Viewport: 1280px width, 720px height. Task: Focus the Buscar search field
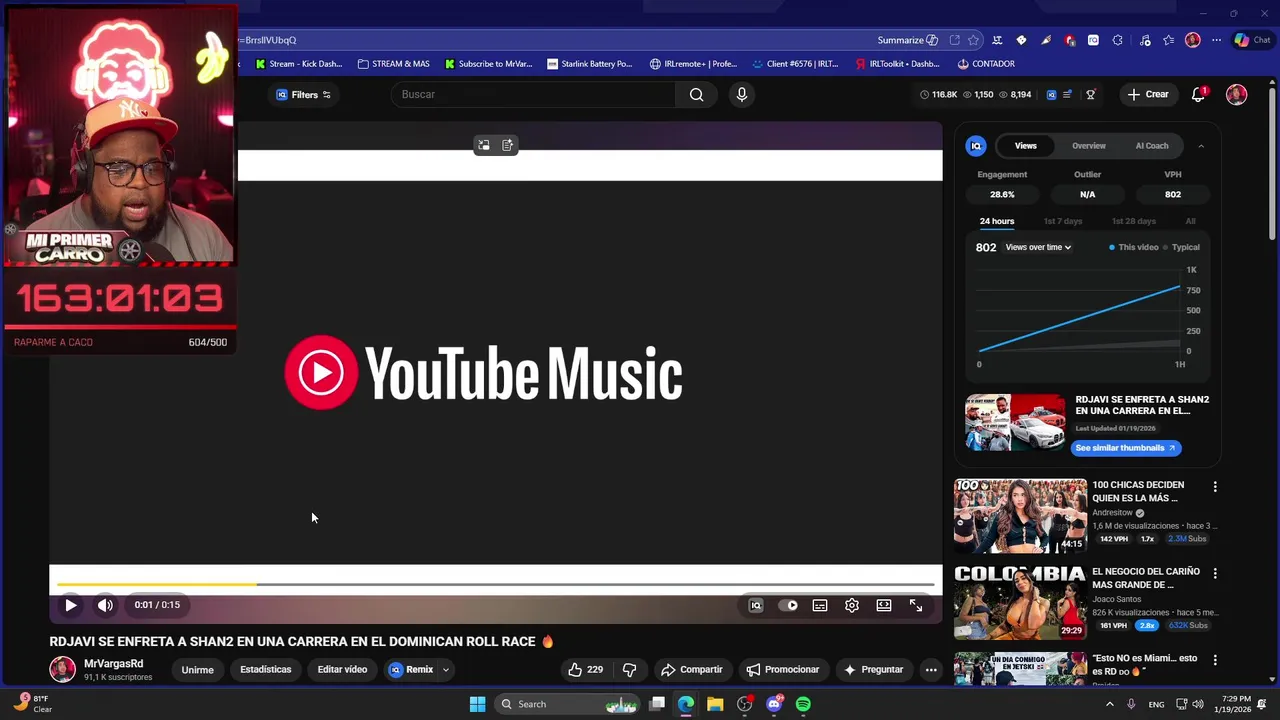(534, 94)
